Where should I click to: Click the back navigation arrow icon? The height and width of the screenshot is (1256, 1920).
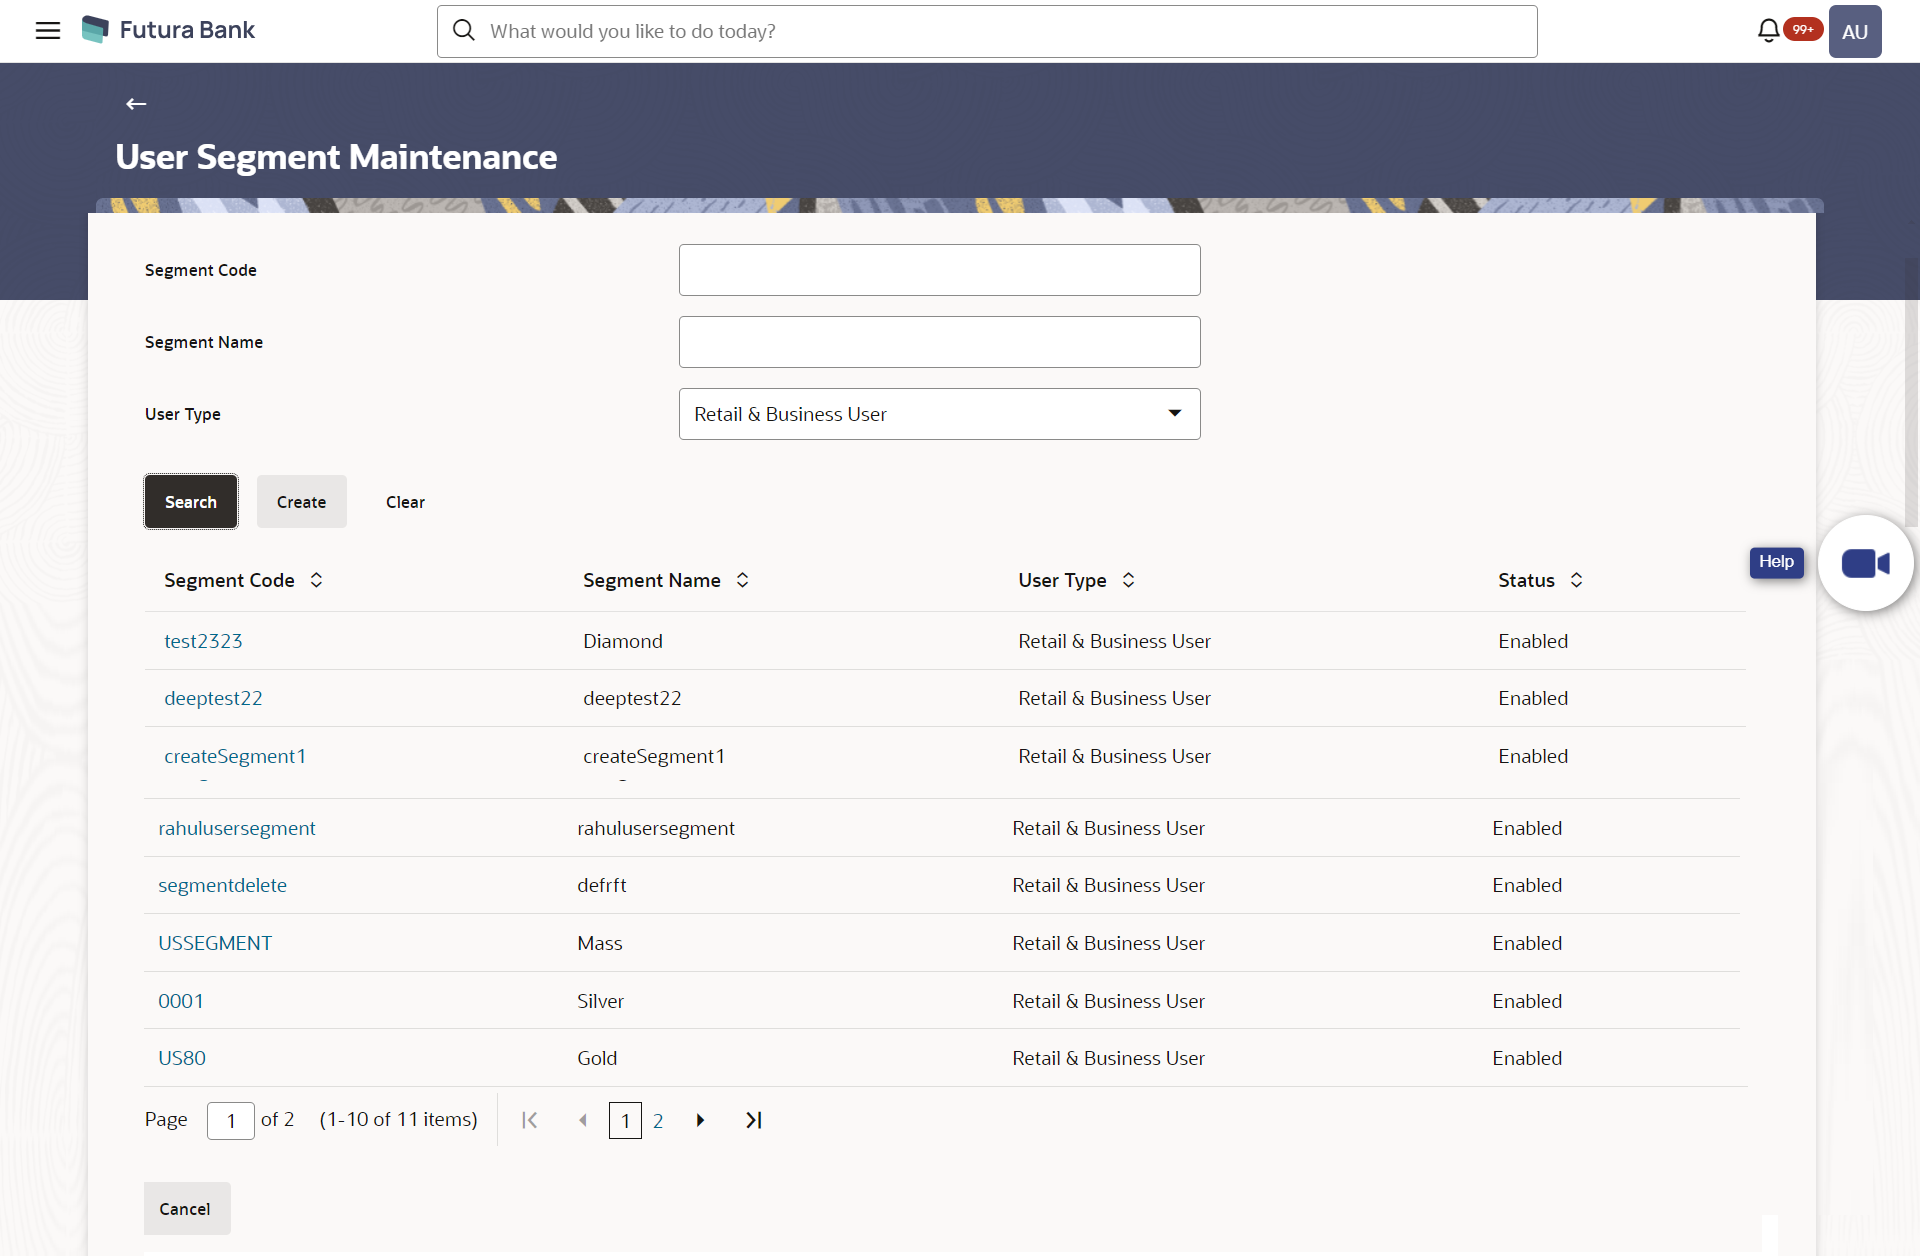(x=136, y=104)
